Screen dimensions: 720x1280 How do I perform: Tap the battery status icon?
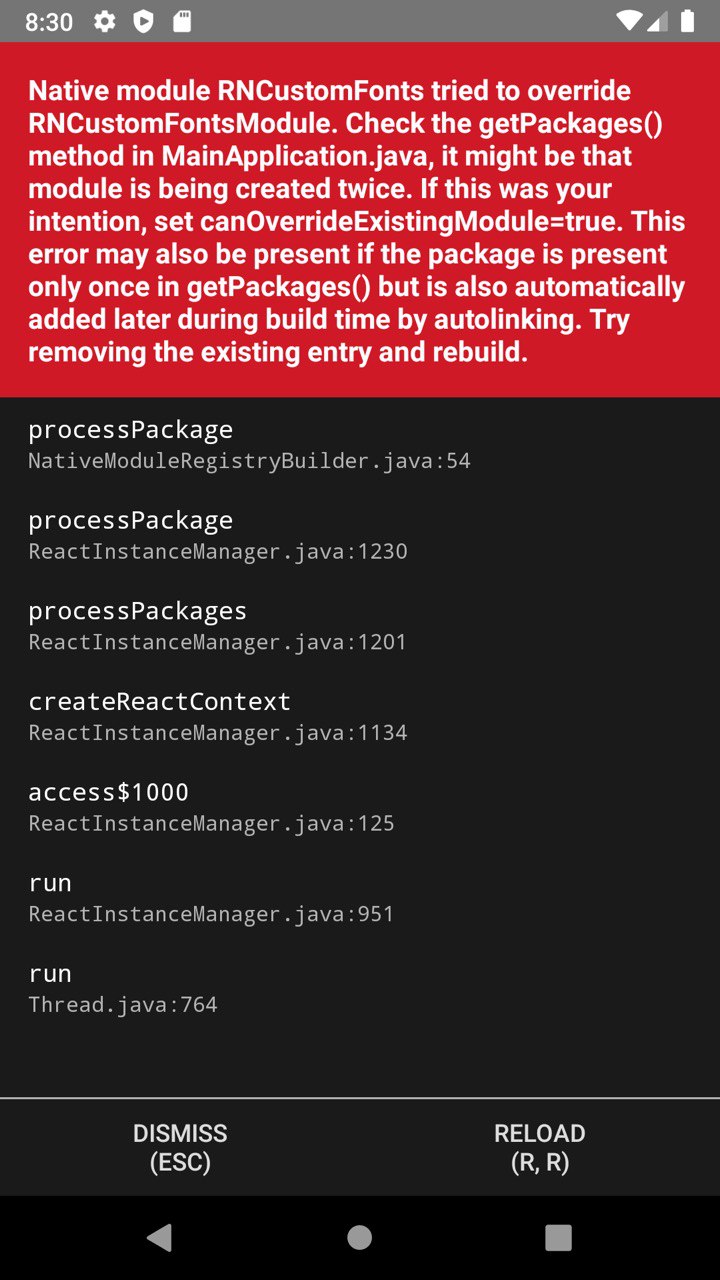pyautogui.click(x=687, y=21)
